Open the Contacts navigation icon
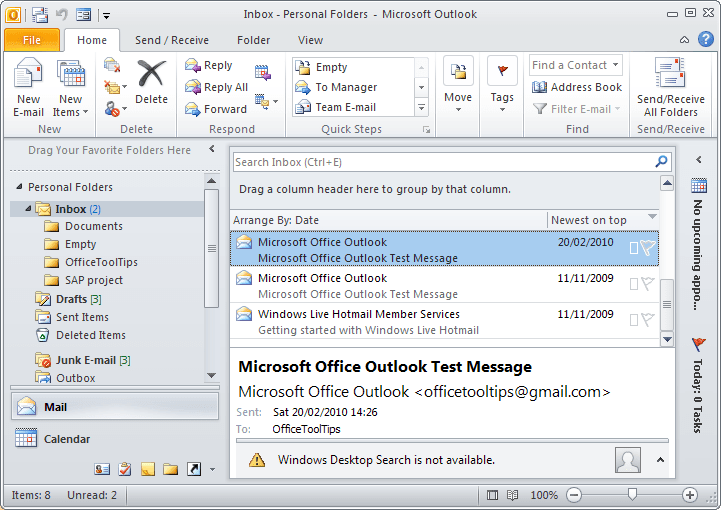The image size is (721, 510). (x=102, y=469)
